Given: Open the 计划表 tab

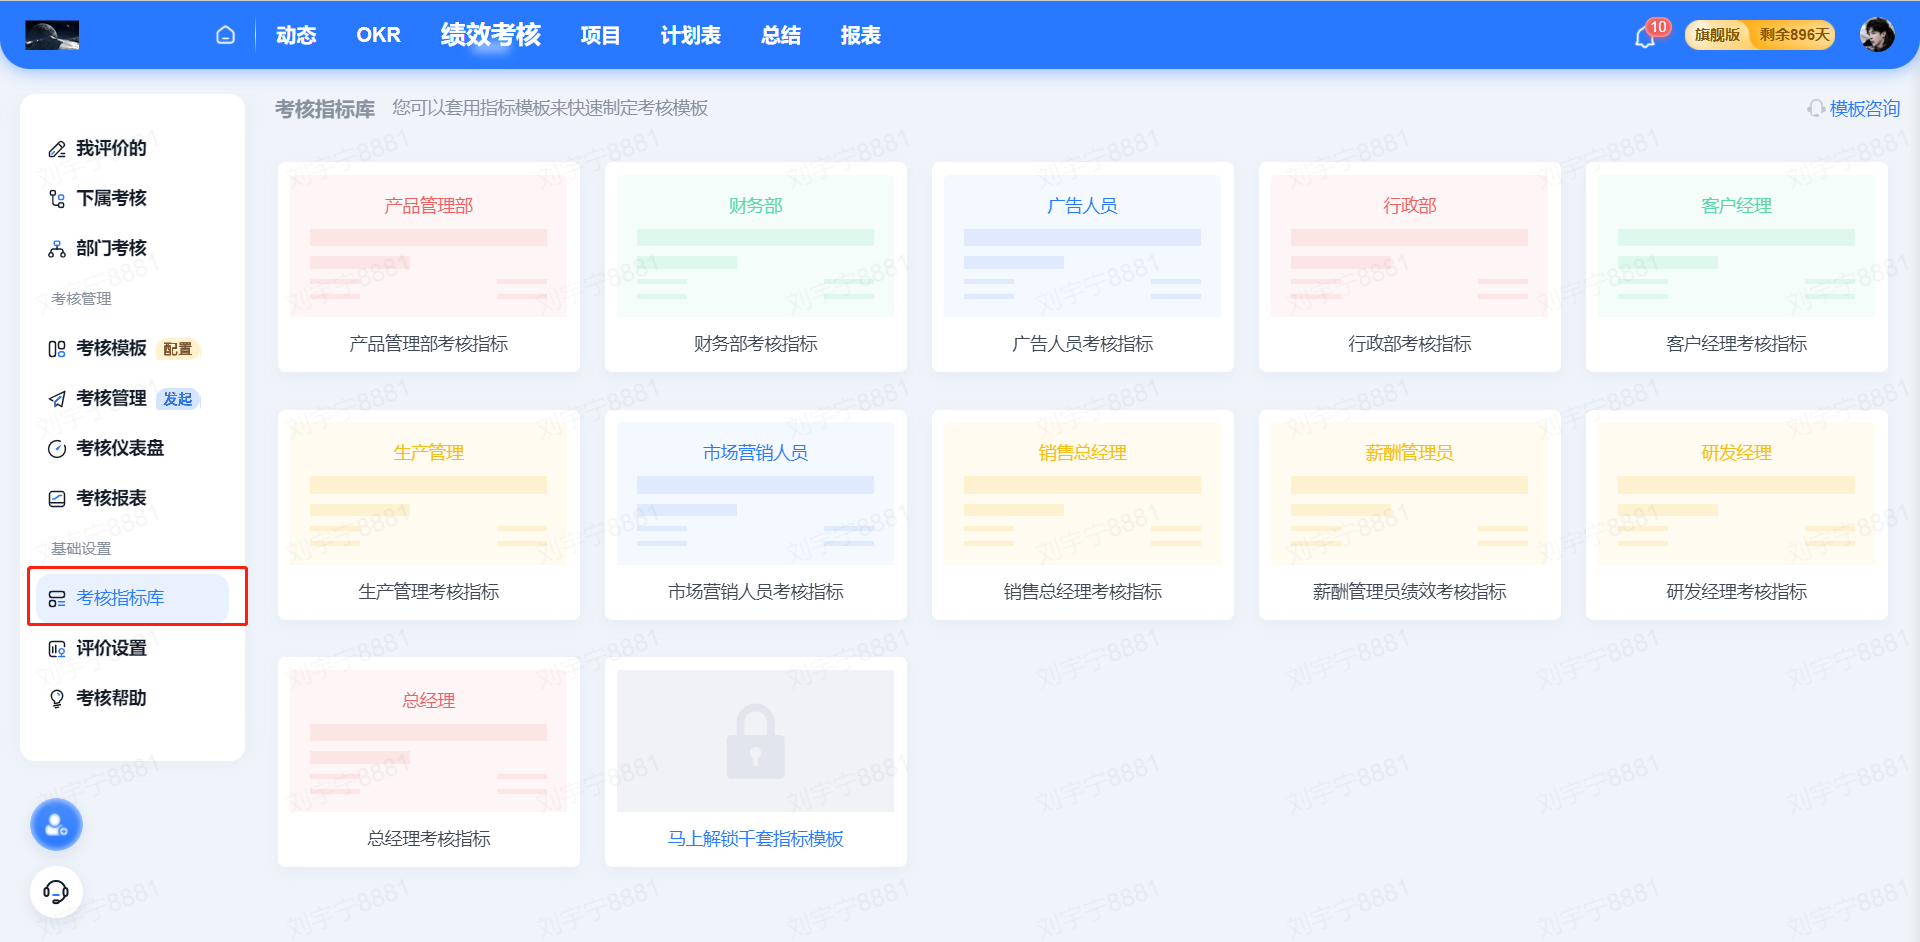Looking at the screenshot, I should tap(690, 35).
